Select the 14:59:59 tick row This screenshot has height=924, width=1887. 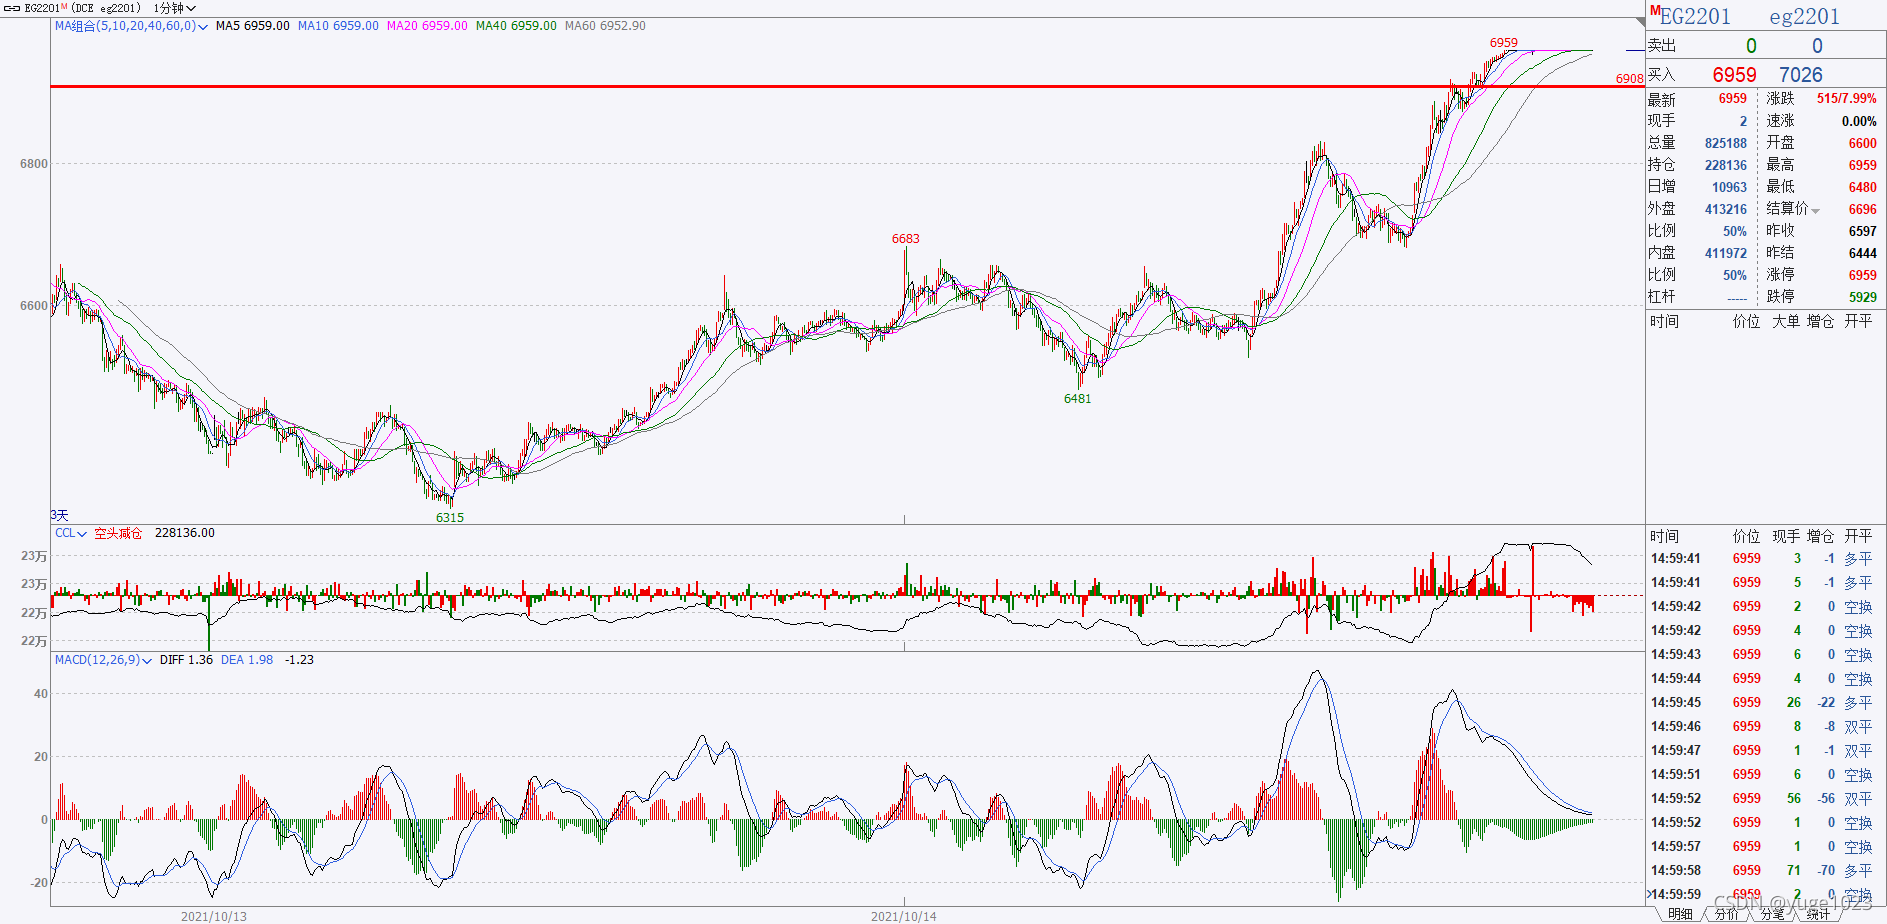click(x=1765, y=895)
